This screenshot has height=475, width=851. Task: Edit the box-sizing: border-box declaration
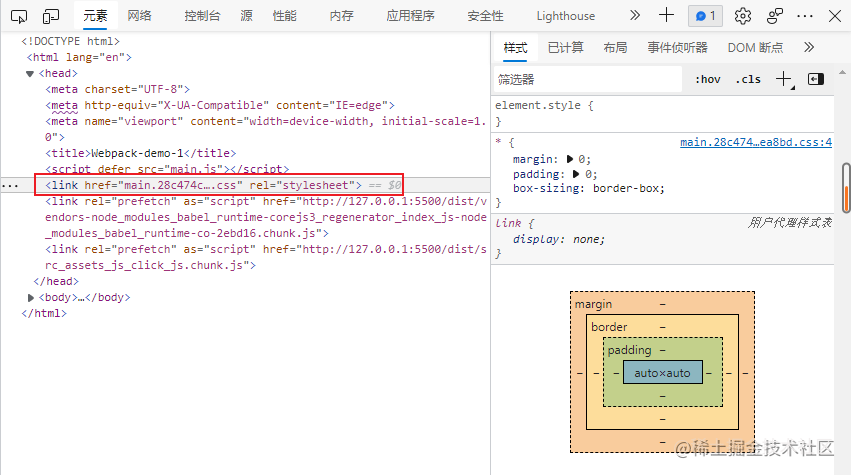589,188
